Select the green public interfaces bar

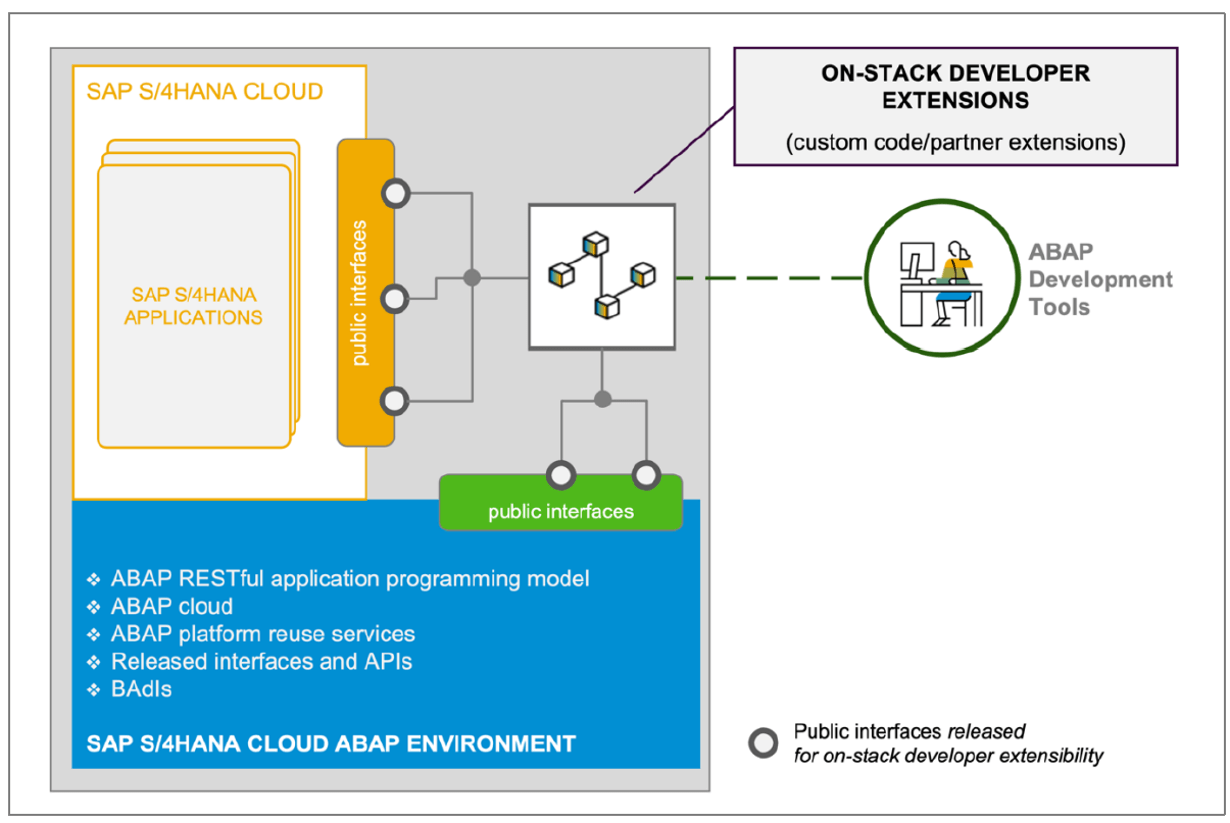tap(561, 502)
